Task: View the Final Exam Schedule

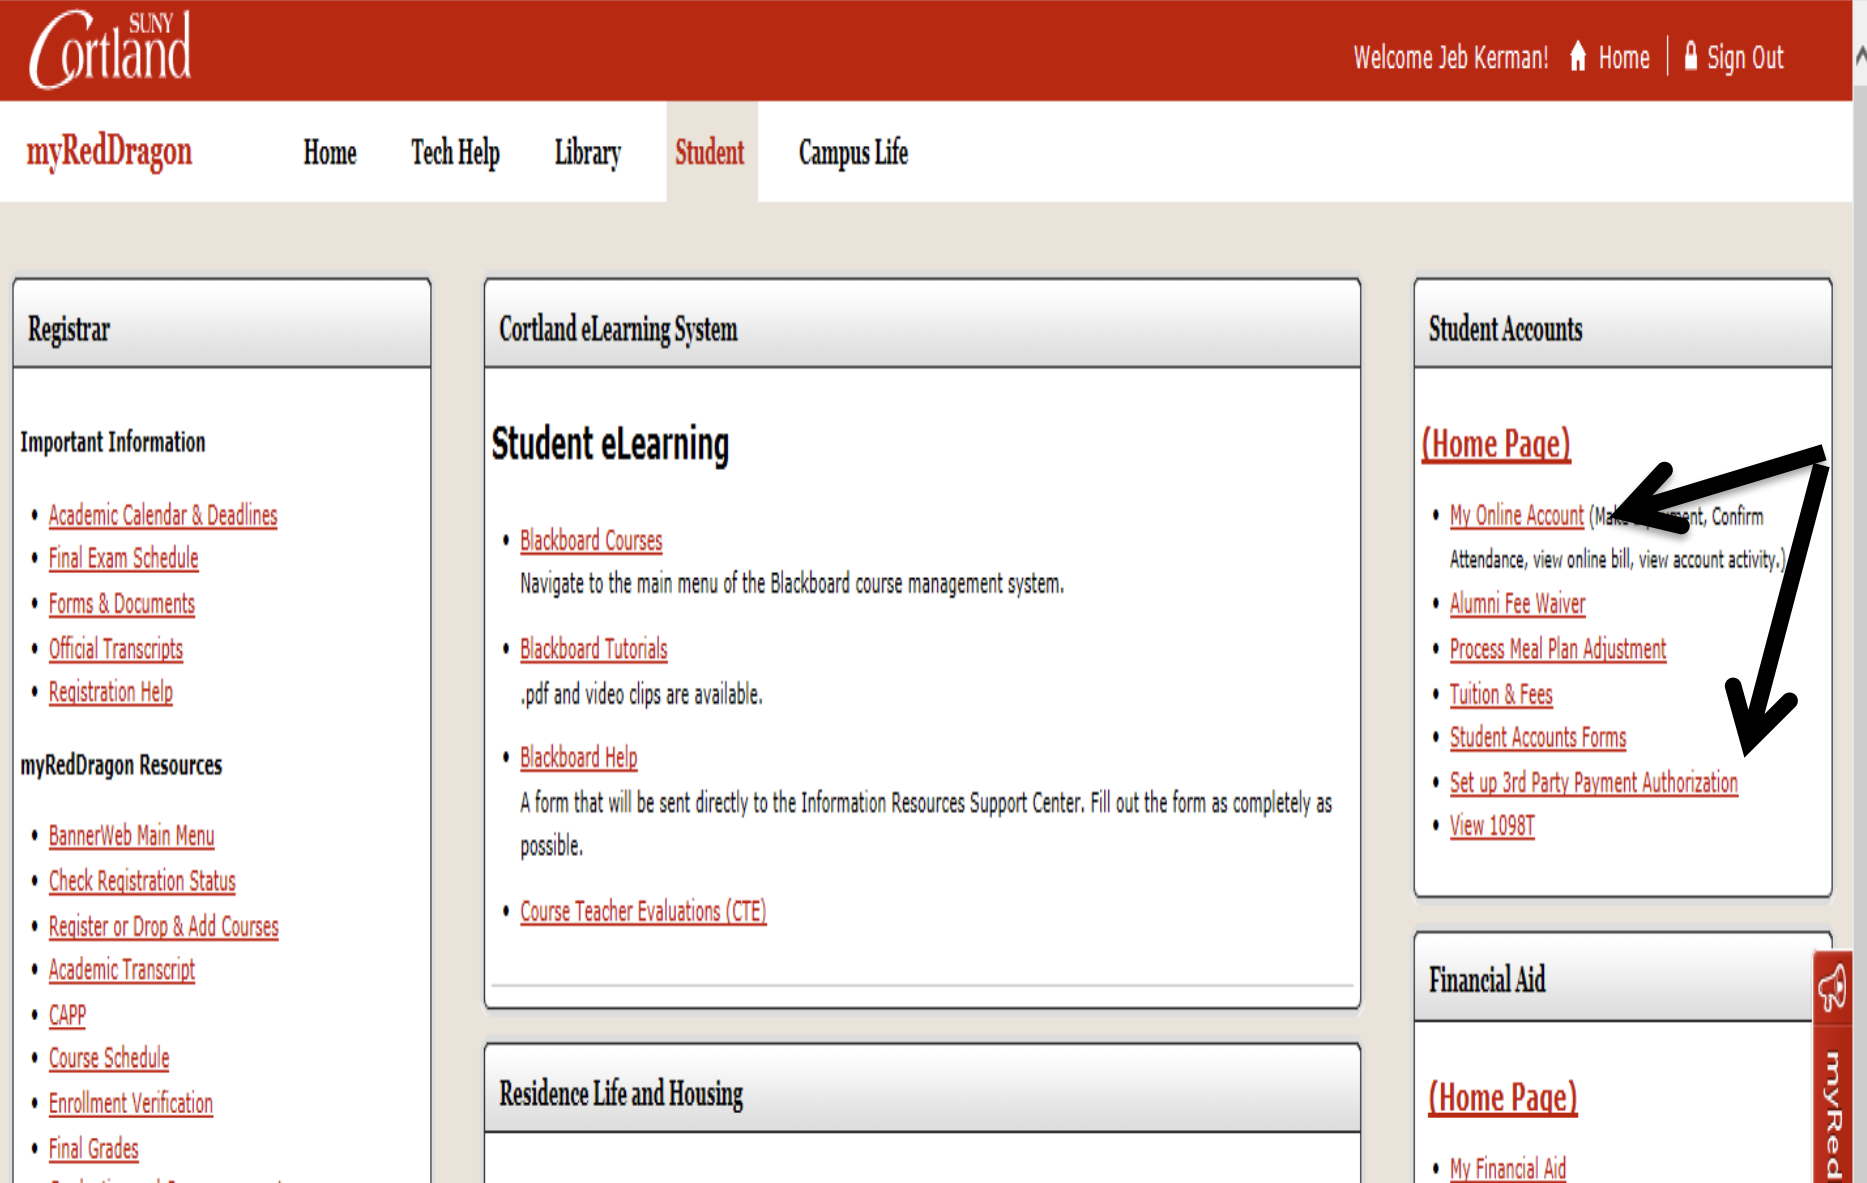Action: pos(123,558)
